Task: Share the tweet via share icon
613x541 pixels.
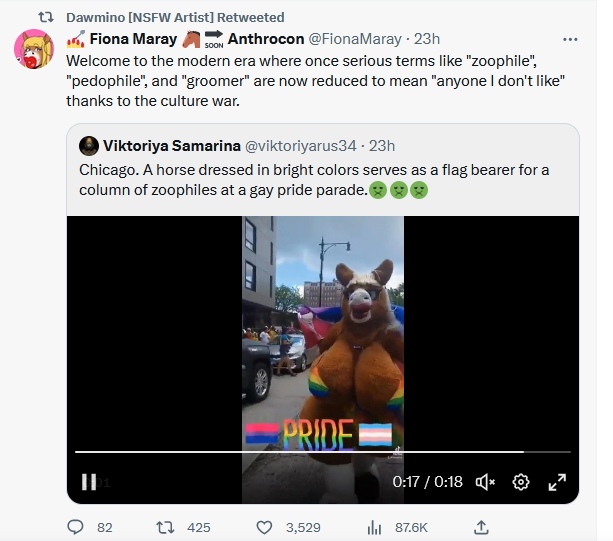Action: point(481,526)
